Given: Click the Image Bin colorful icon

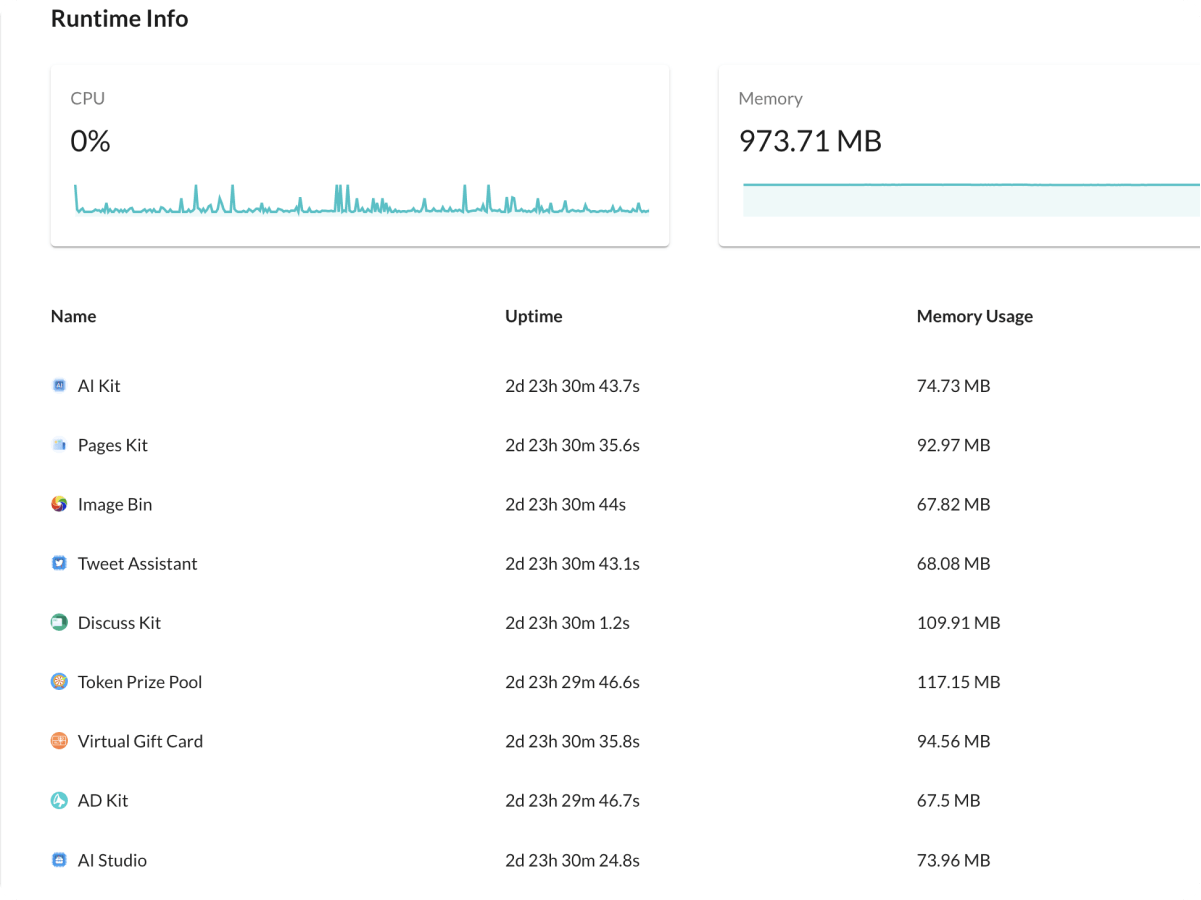Looking at the screenshot, I should pyautogui.click(x=59, y=504).
